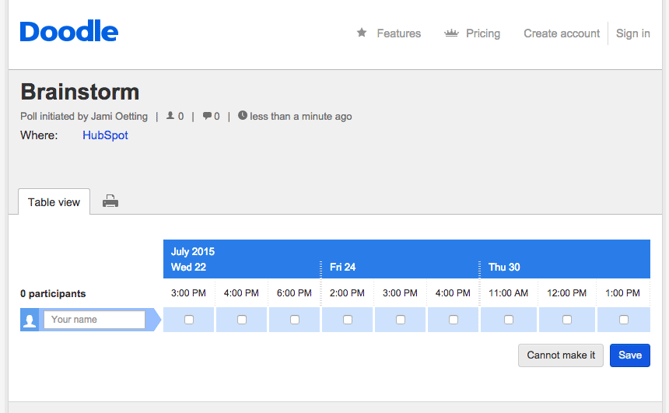Click the crown icon beside Pricing

point(451,33)
